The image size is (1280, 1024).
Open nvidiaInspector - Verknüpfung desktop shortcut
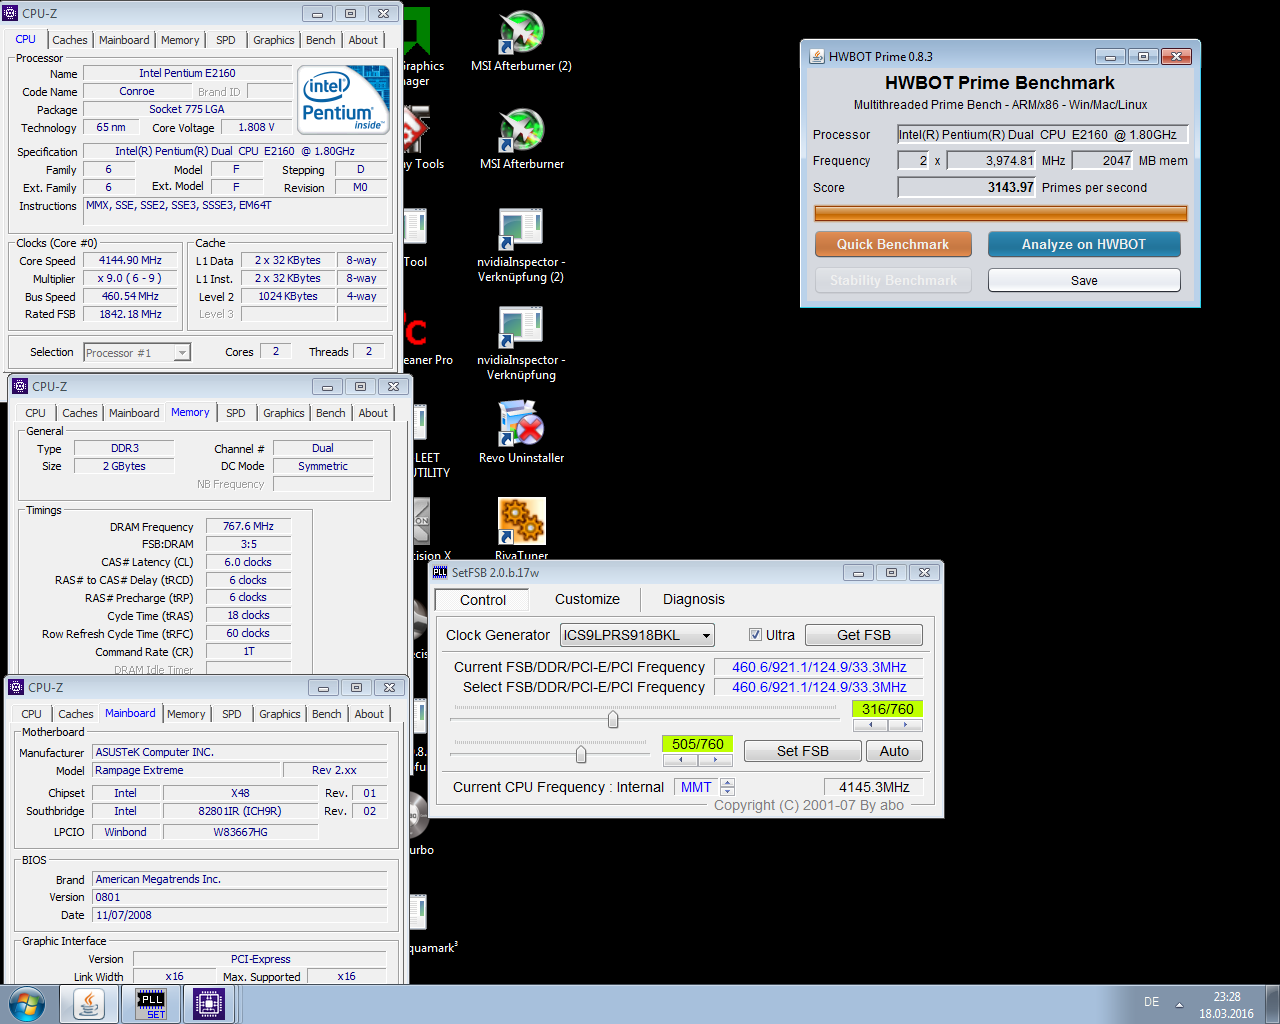click(521, 343)
